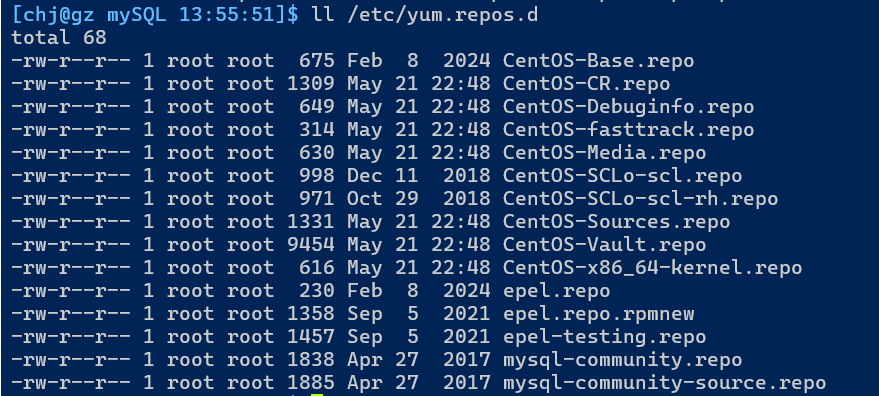The image size is (879, 396).
Task: Select mysql-community-source.repo entry
Action: pos(664,383)
